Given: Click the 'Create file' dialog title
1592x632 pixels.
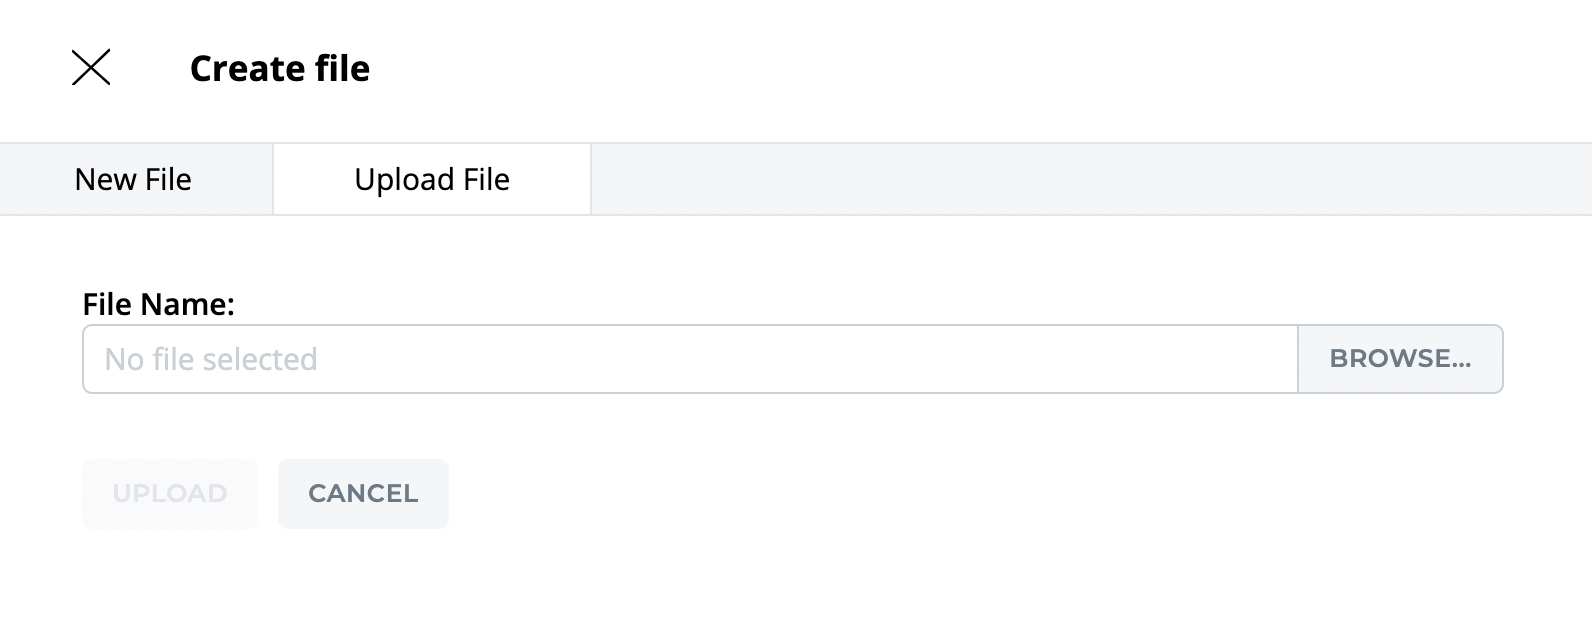Looking at the screenshot, I should click(x=280, y=69).
